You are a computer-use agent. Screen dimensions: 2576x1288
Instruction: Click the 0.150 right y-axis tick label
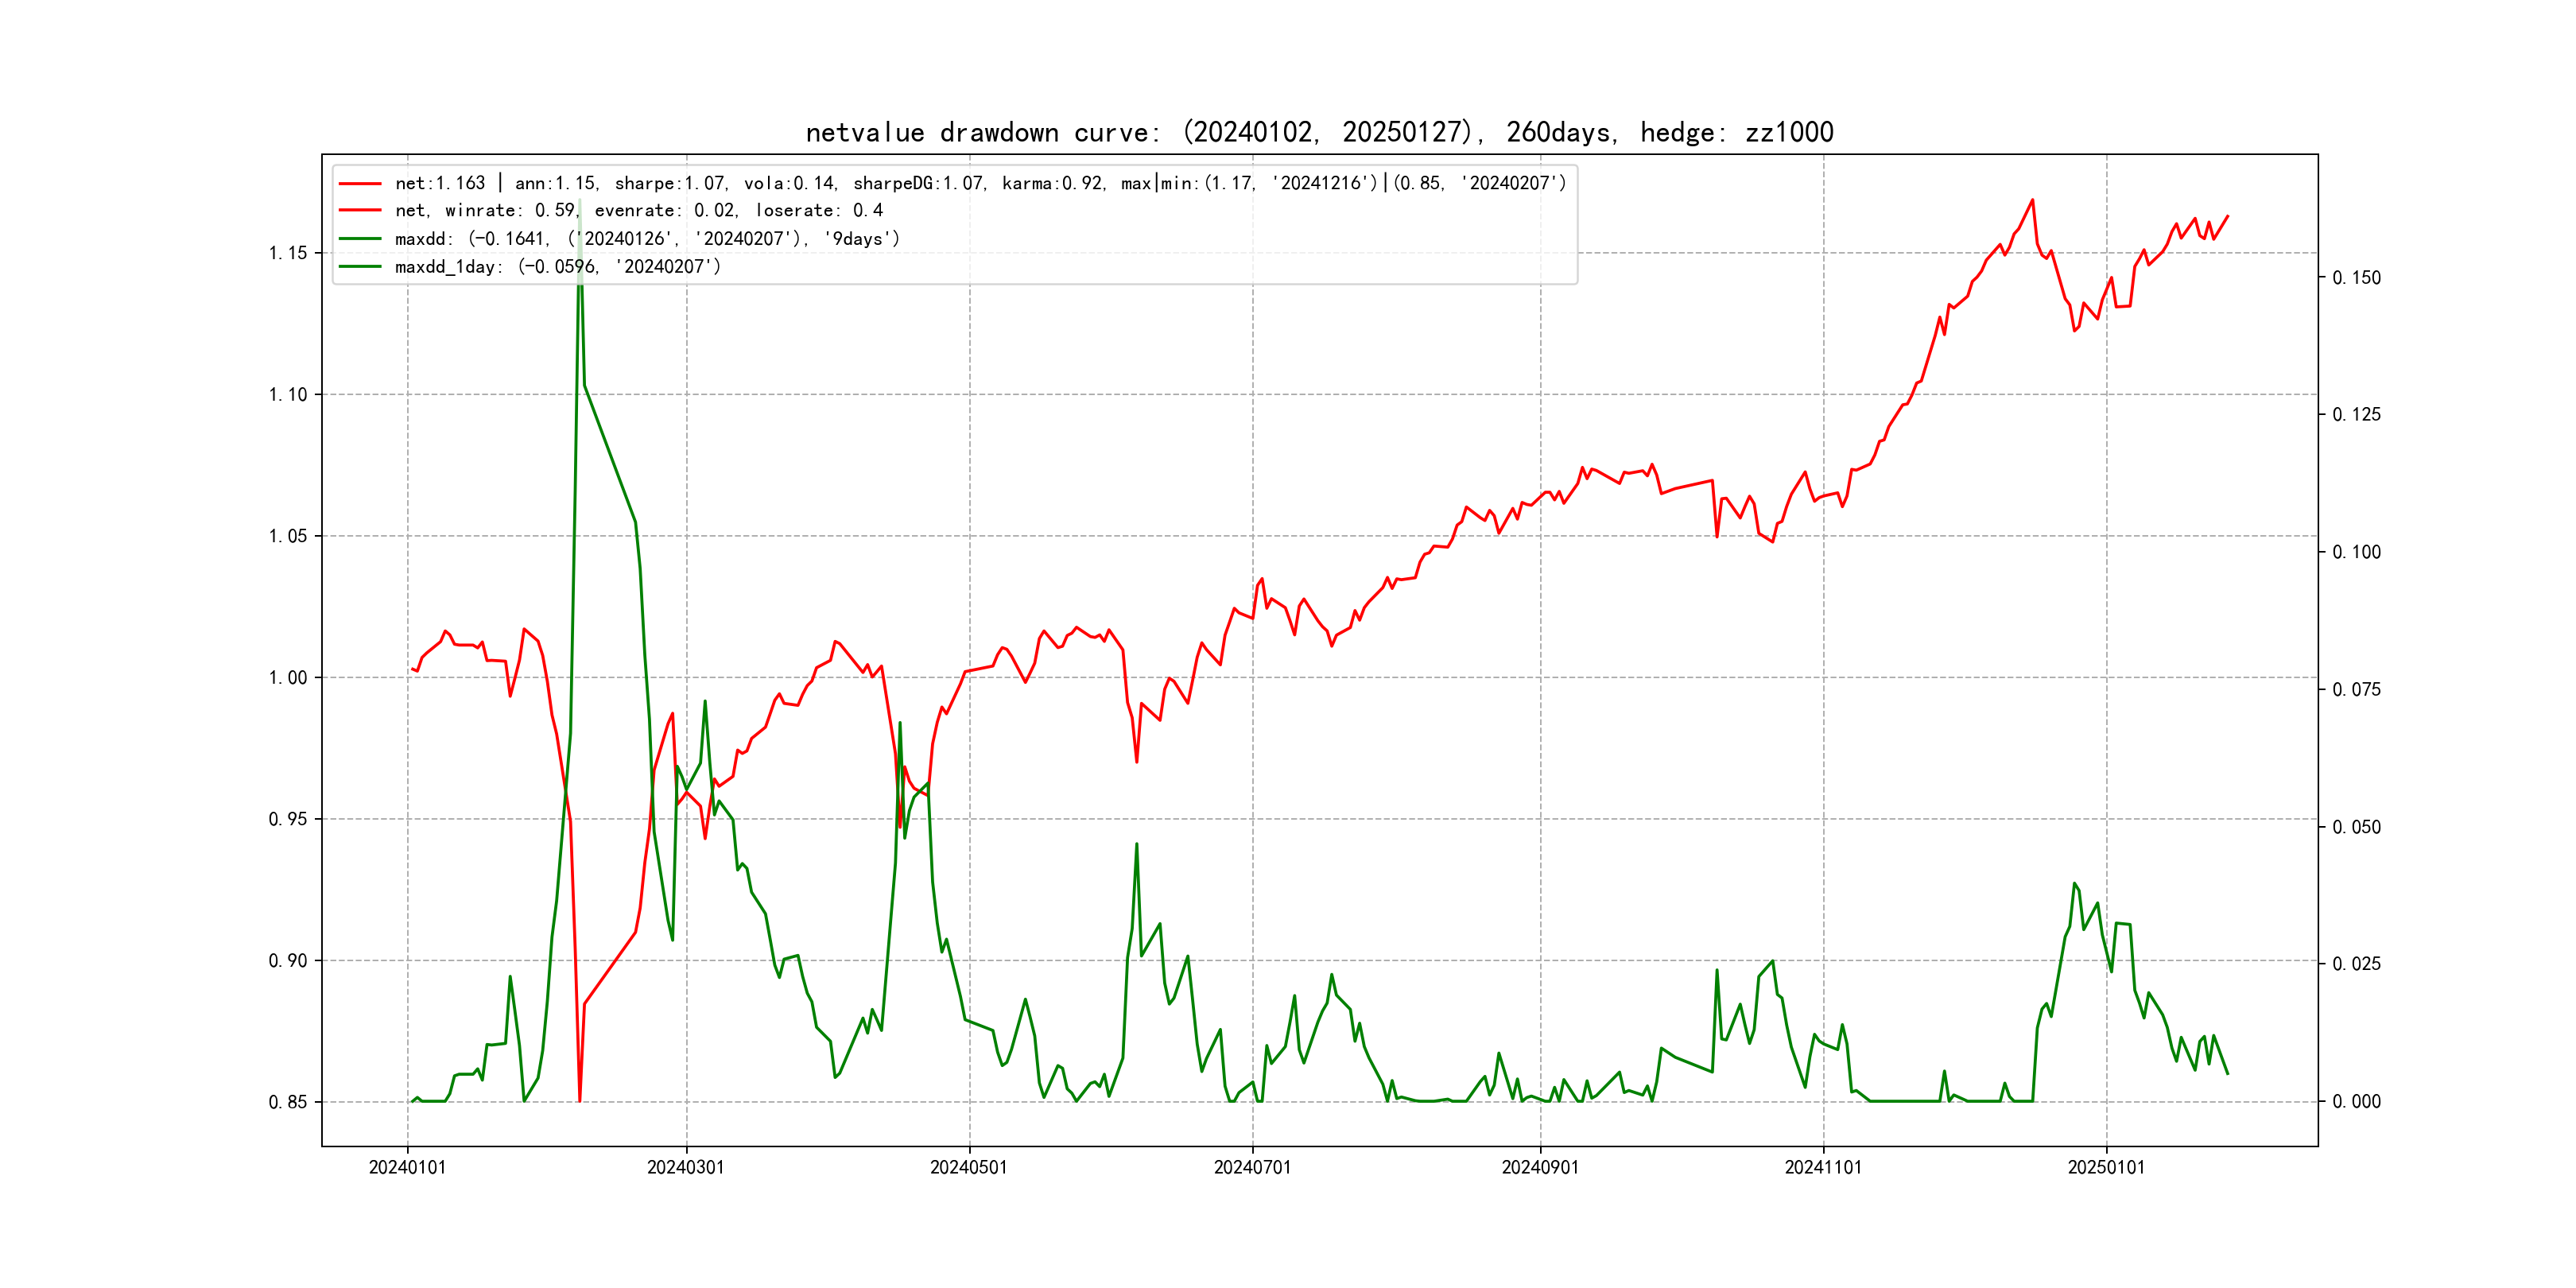pos(2356,278)
